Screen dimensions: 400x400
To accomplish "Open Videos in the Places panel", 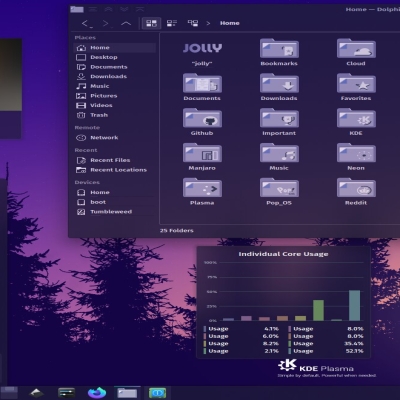I will pyautogui.click(x=114, y=106).
